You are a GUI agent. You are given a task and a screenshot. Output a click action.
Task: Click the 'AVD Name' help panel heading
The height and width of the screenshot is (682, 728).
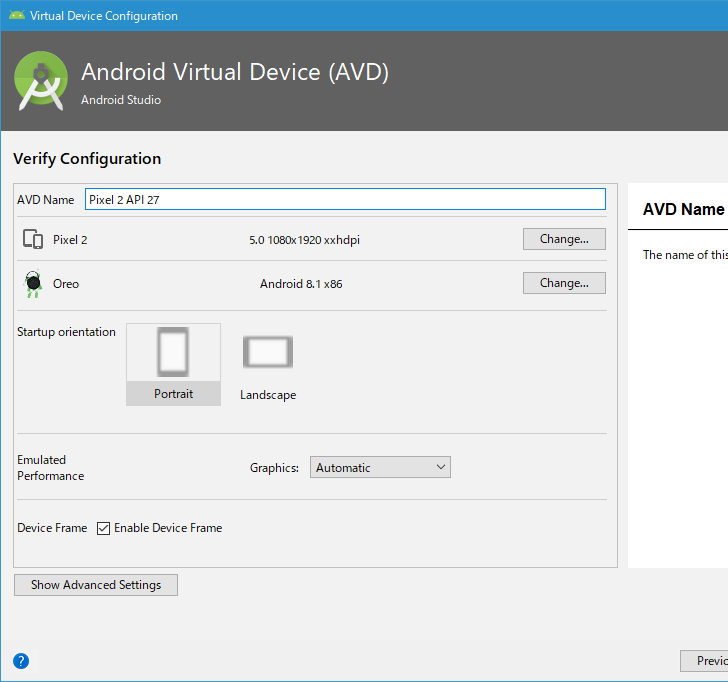point(683,209)
